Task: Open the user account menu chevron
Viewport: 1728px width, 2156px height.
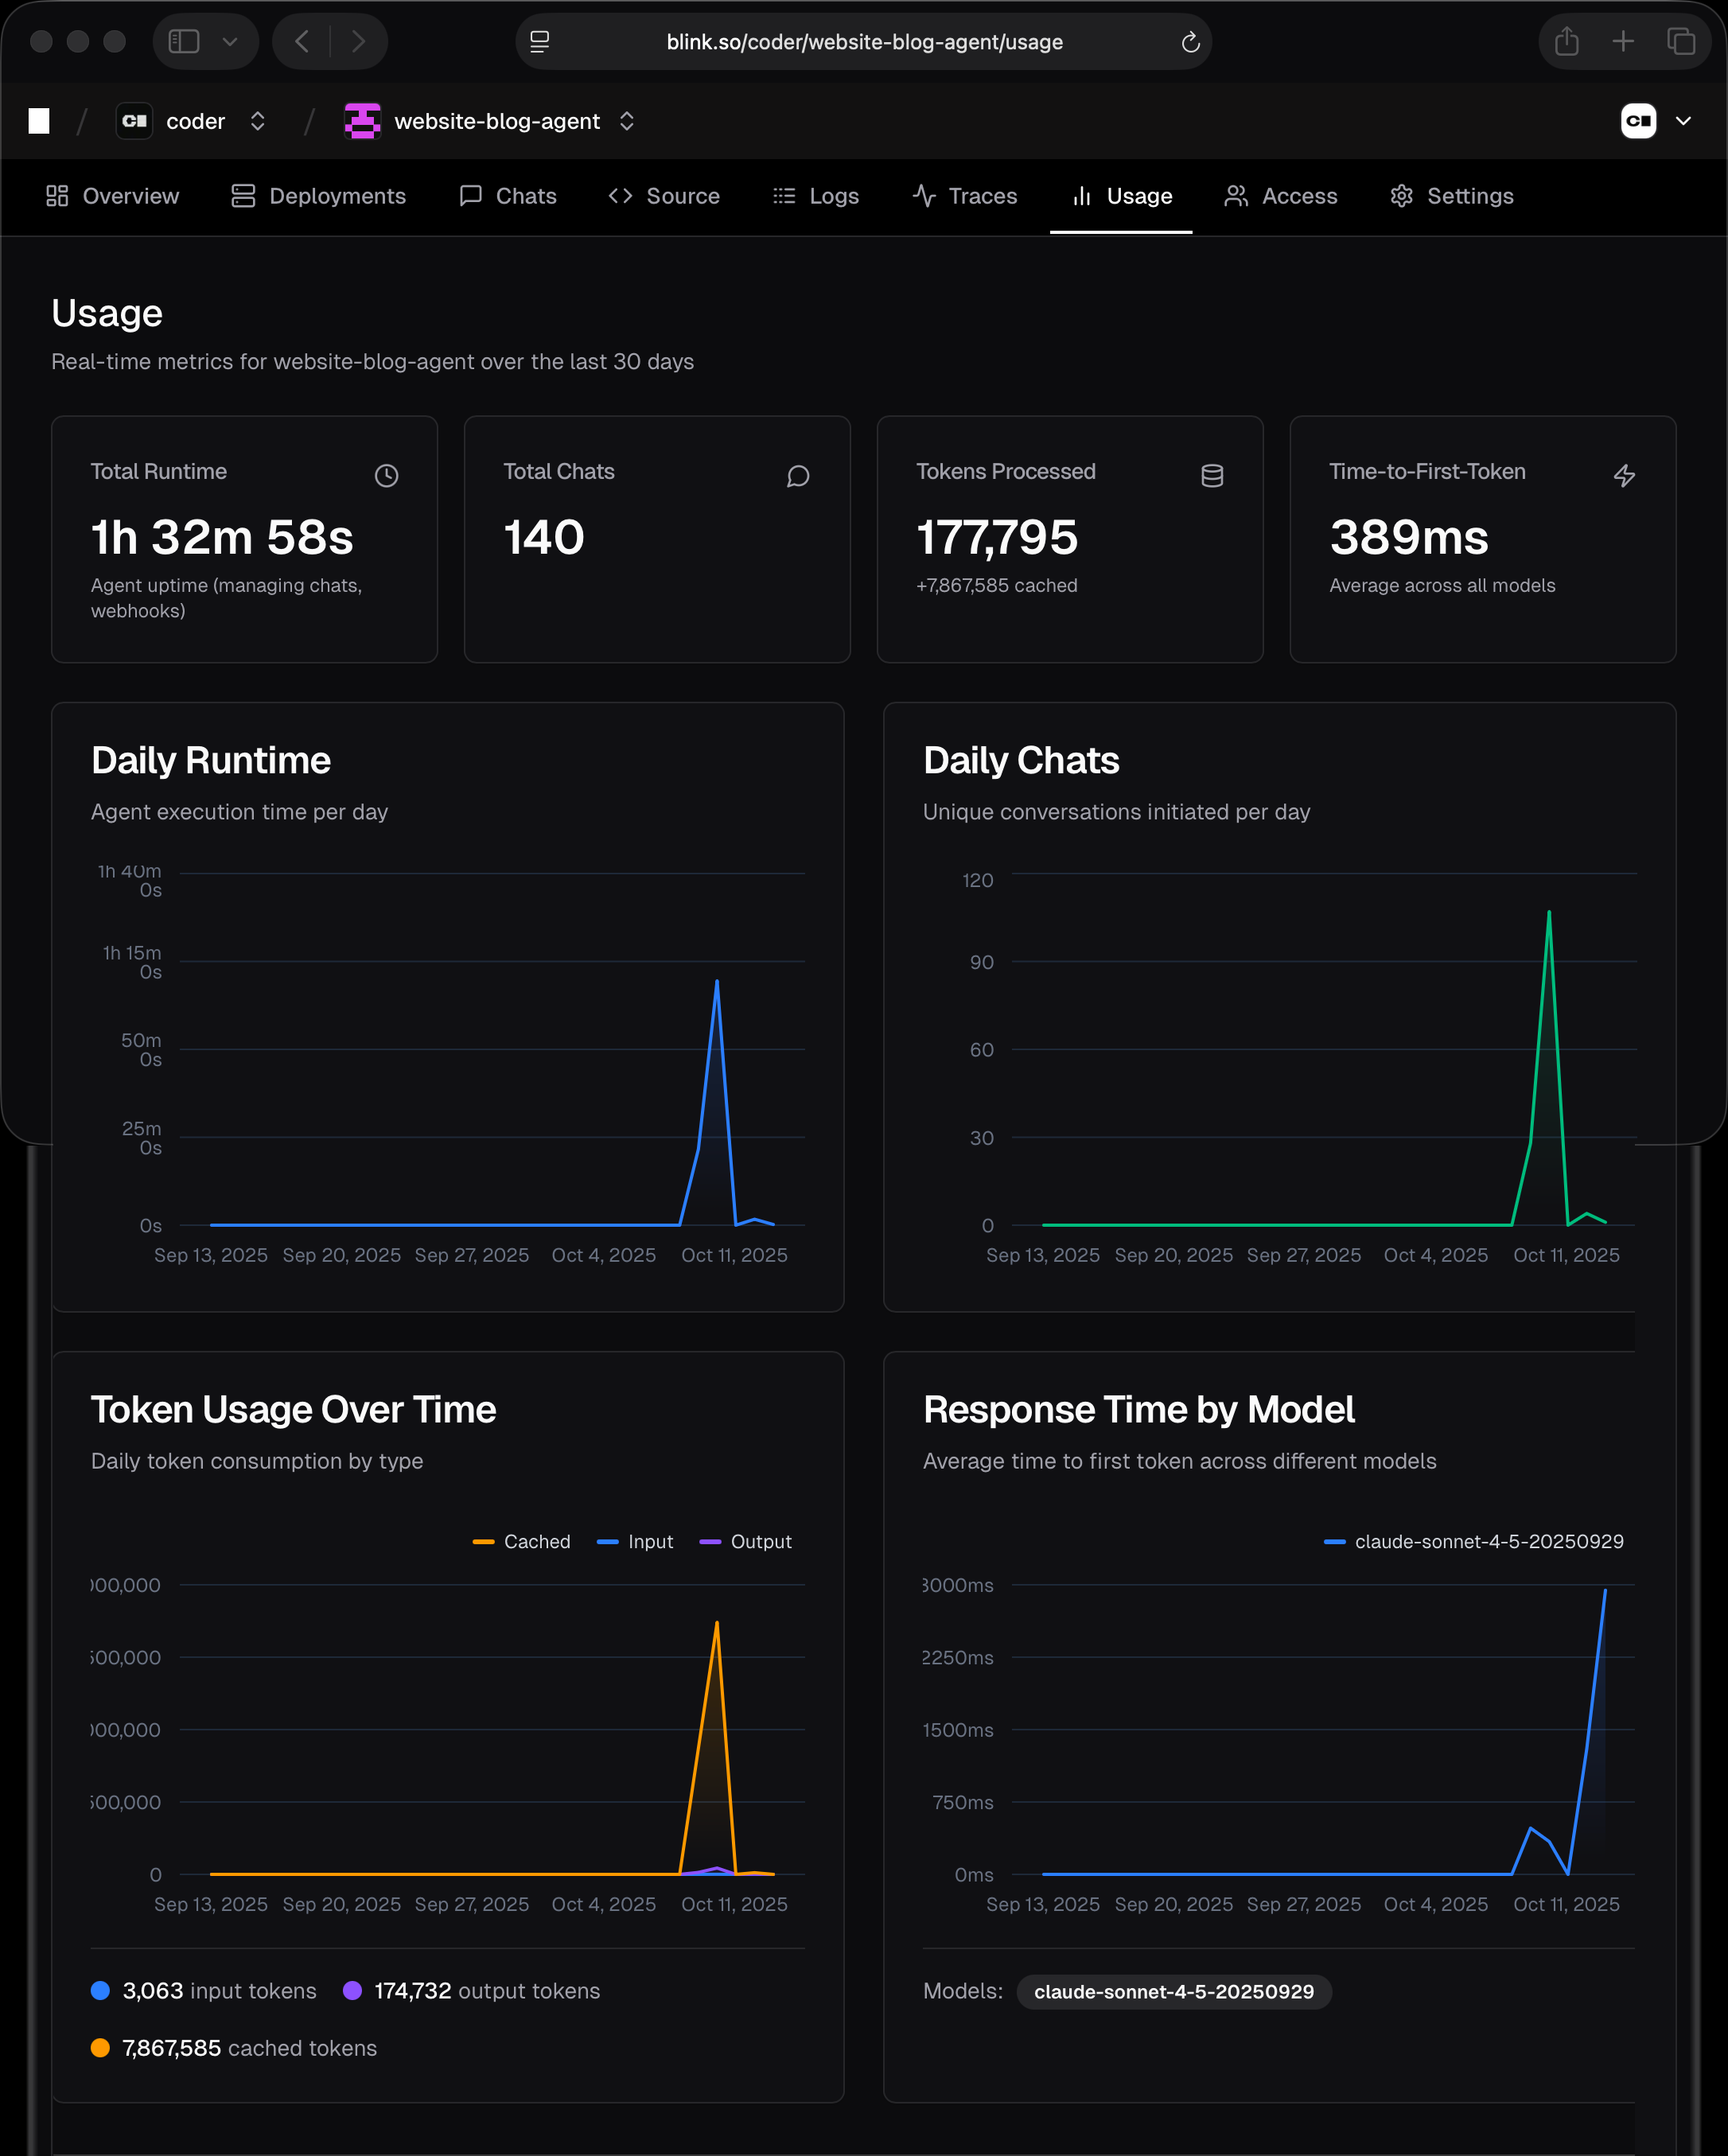Action: (1683, 121)
